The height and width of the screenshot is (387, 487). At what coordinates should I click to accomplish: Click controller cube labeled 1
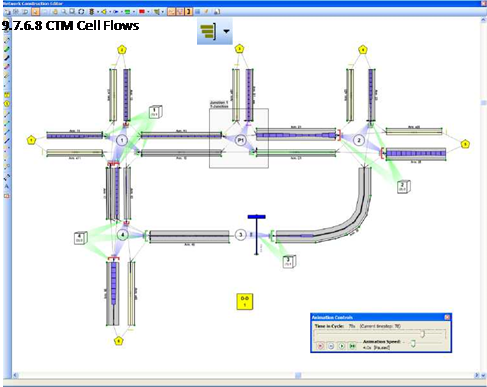tap(155, 112)
